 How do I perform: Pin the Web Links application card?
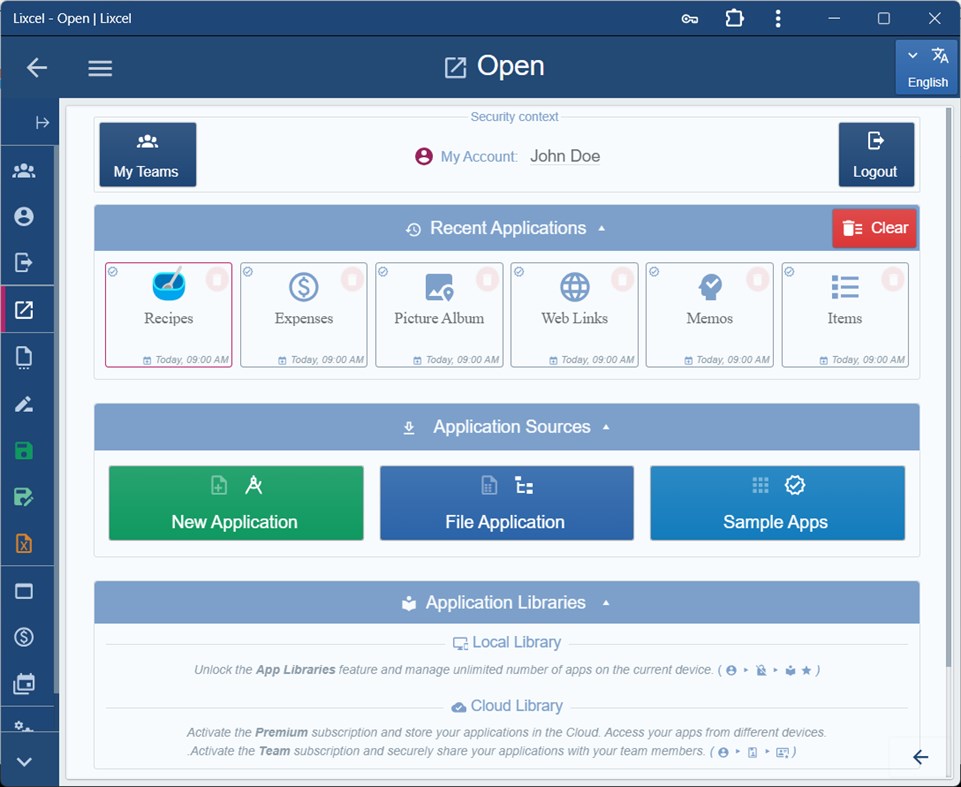point(623,280)
